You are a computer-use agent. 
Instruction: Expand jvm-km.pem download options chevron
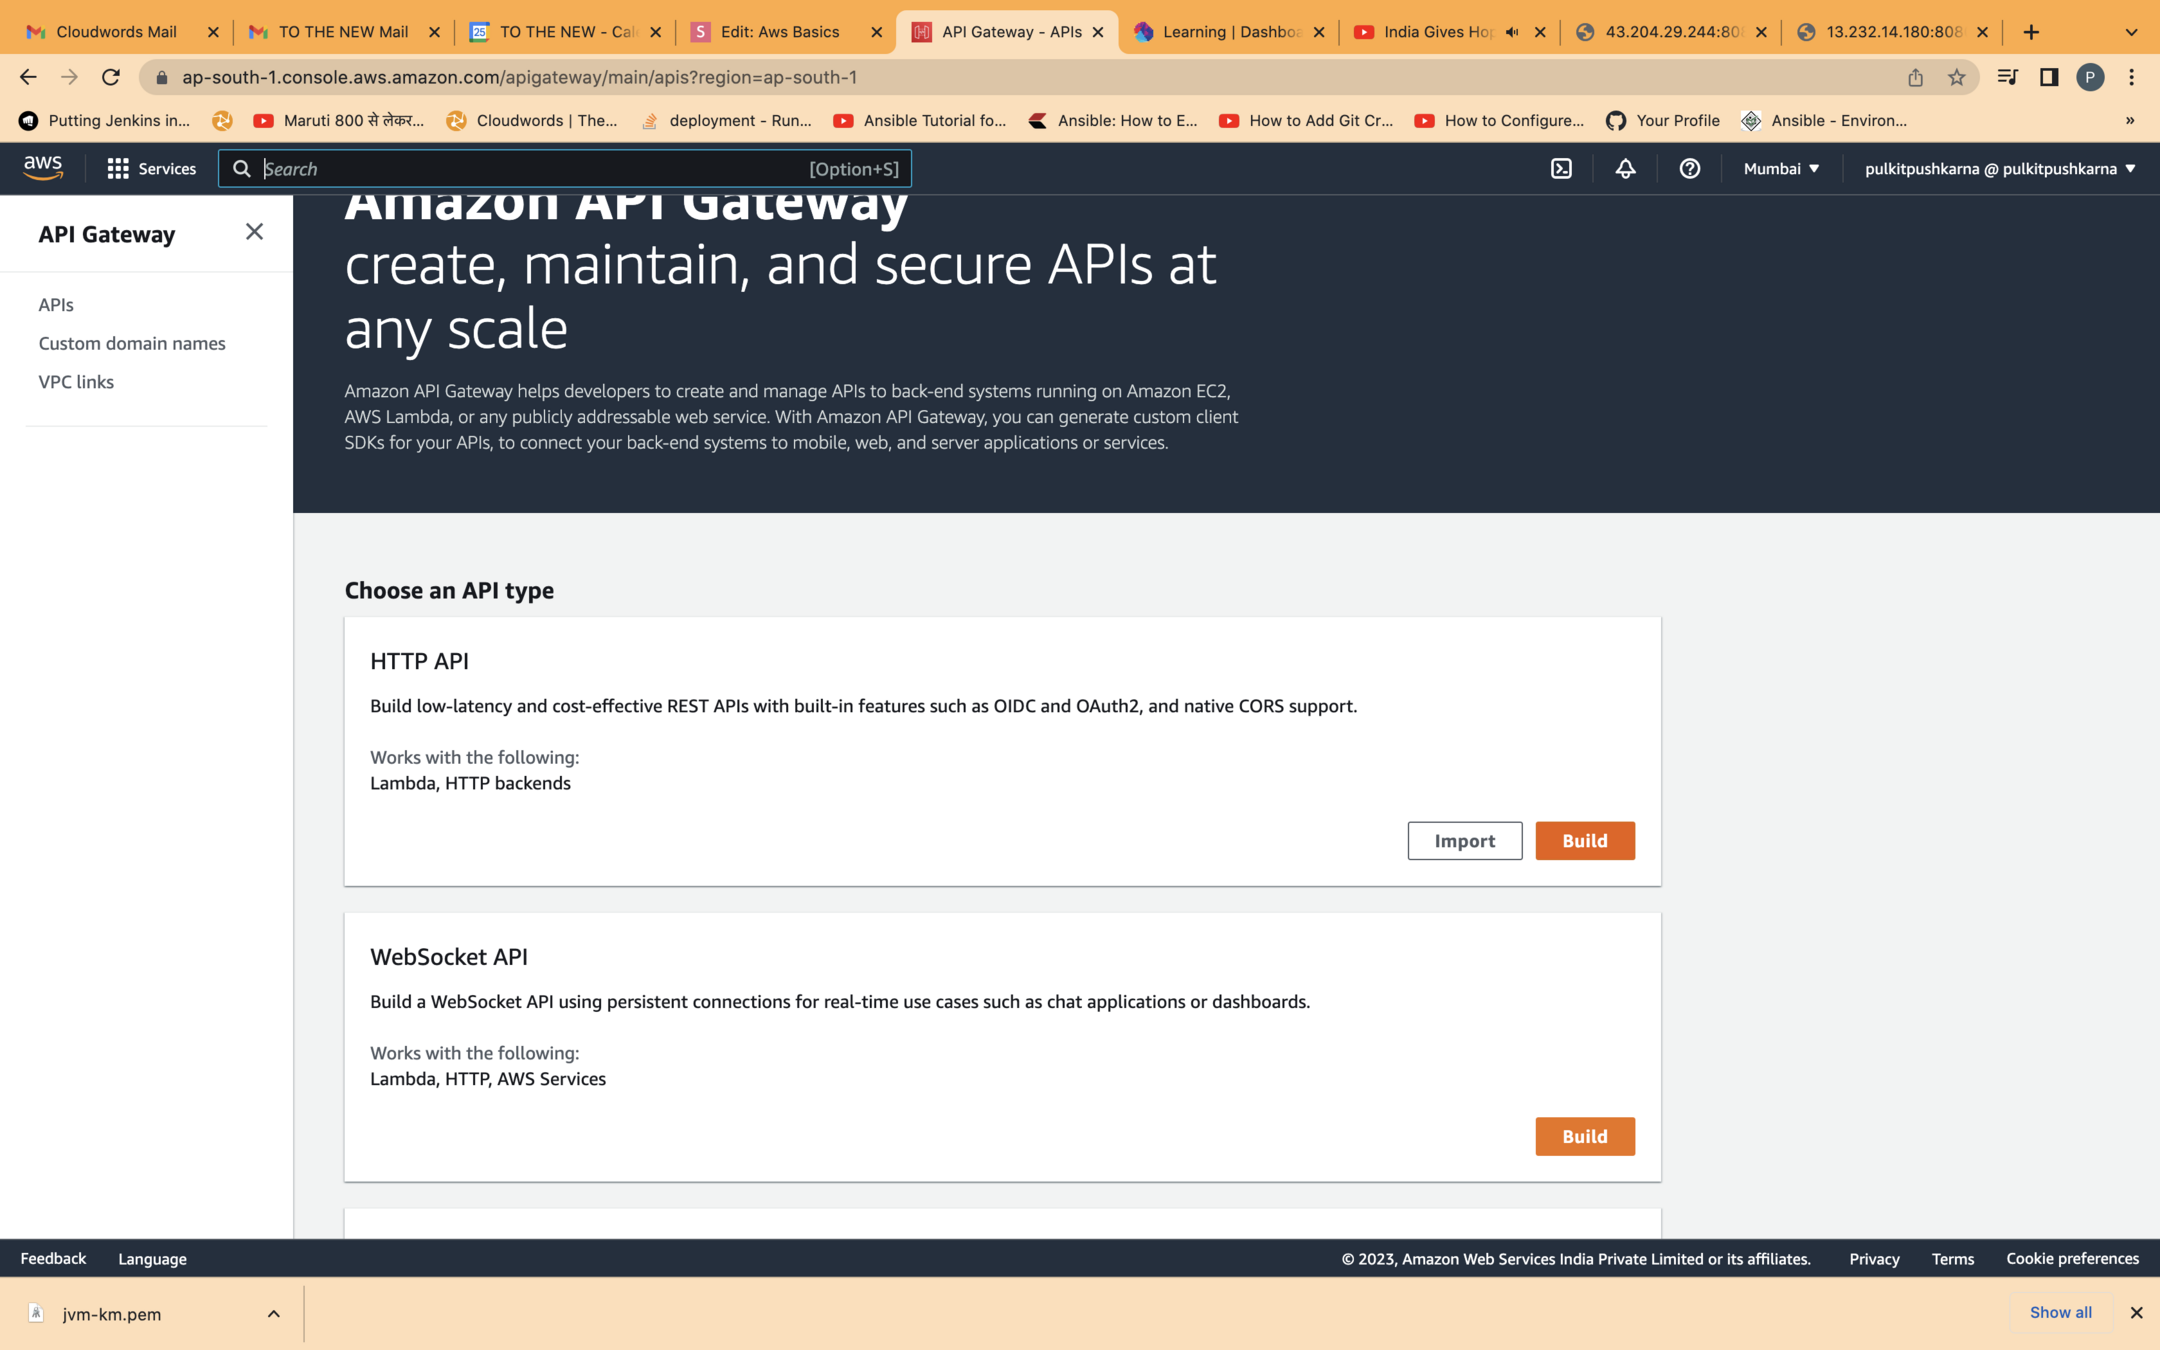[x=273, y=1313]
